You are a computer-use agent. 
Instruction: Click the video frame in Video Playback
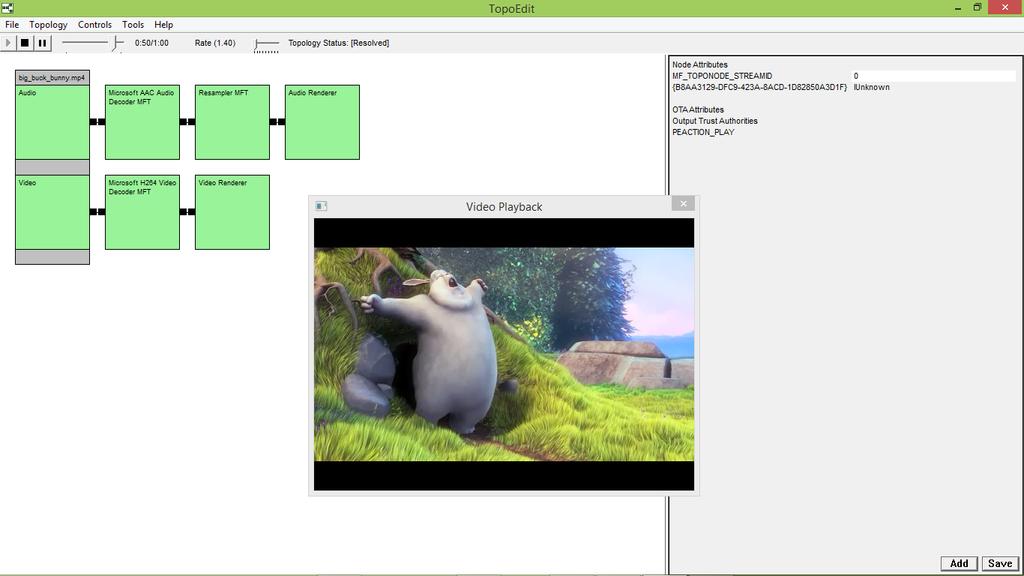[x=504, y=354]
